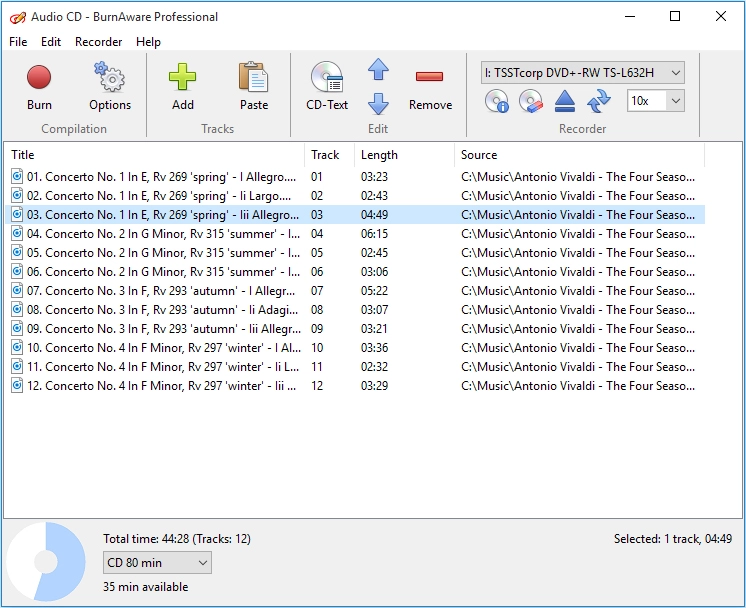The height and width of the screenshot is (608, 746).
Task: Click track number cell 09
Action: [317, 329]
